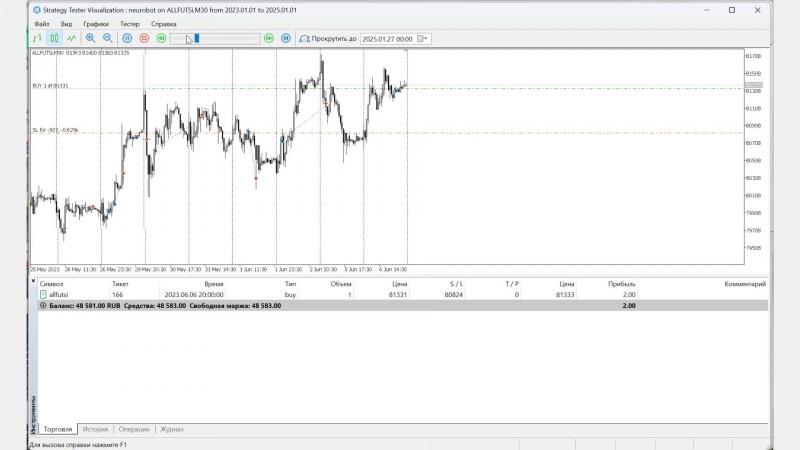Expand the balance summary row plus icon
Viewport: 800px width, 450px height.
[43, 306]
